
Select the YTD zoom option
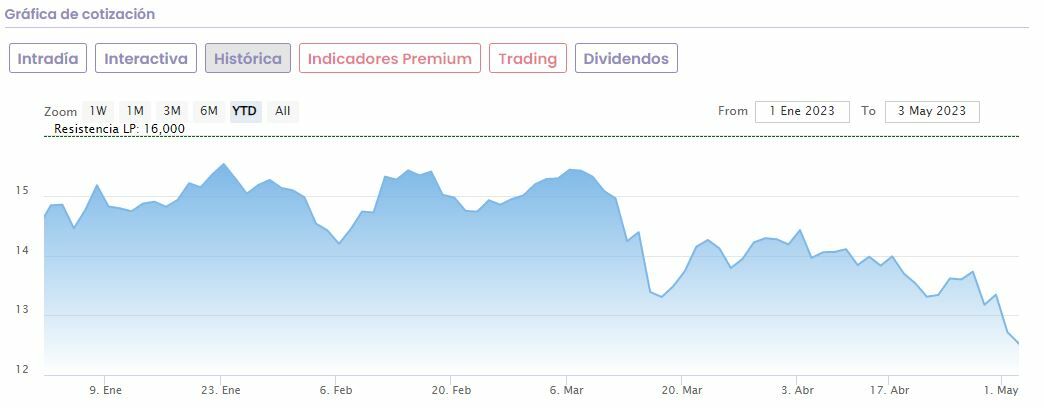coord(245,111)
